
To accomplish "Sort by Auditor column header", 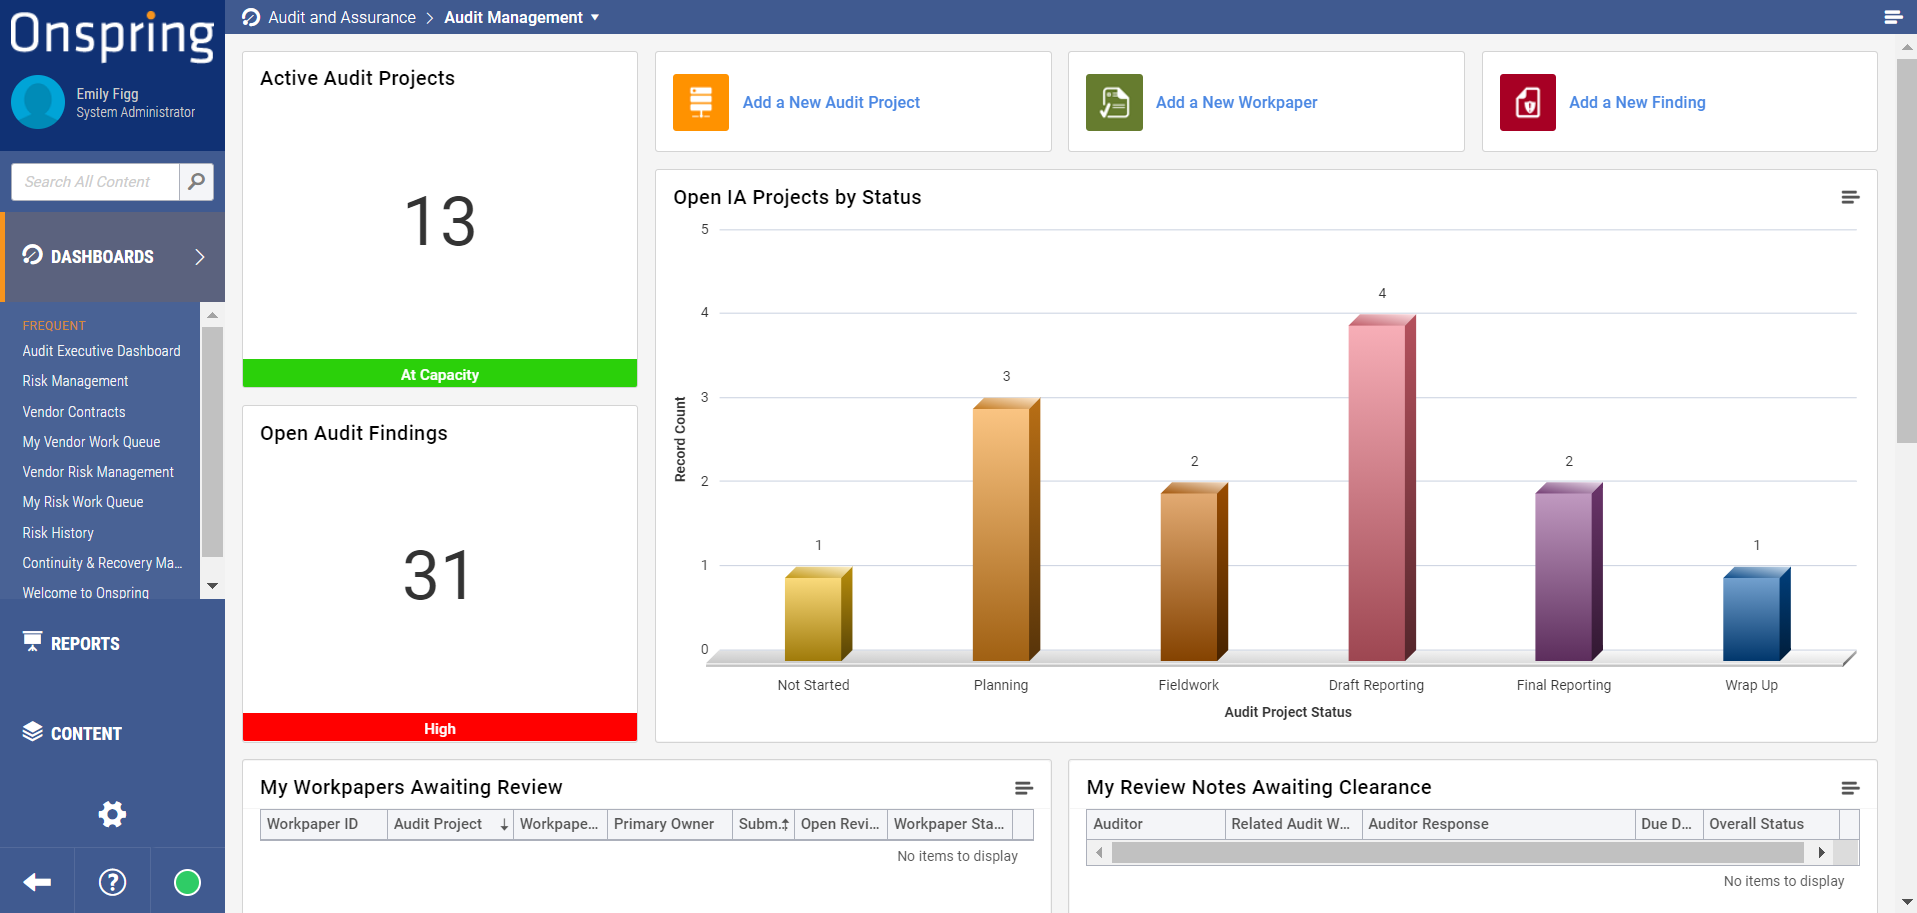I will point(1156,824).
